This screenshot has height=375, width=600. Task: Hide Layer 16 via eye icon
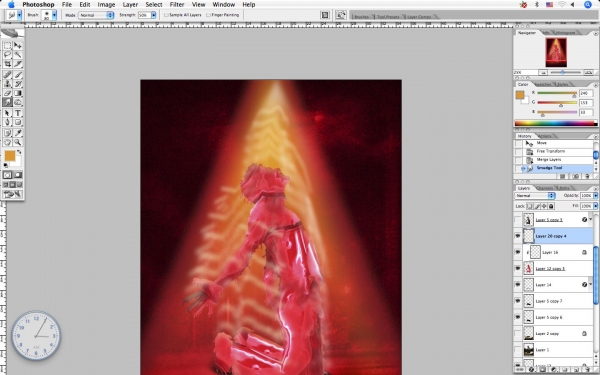click(518, 252)
